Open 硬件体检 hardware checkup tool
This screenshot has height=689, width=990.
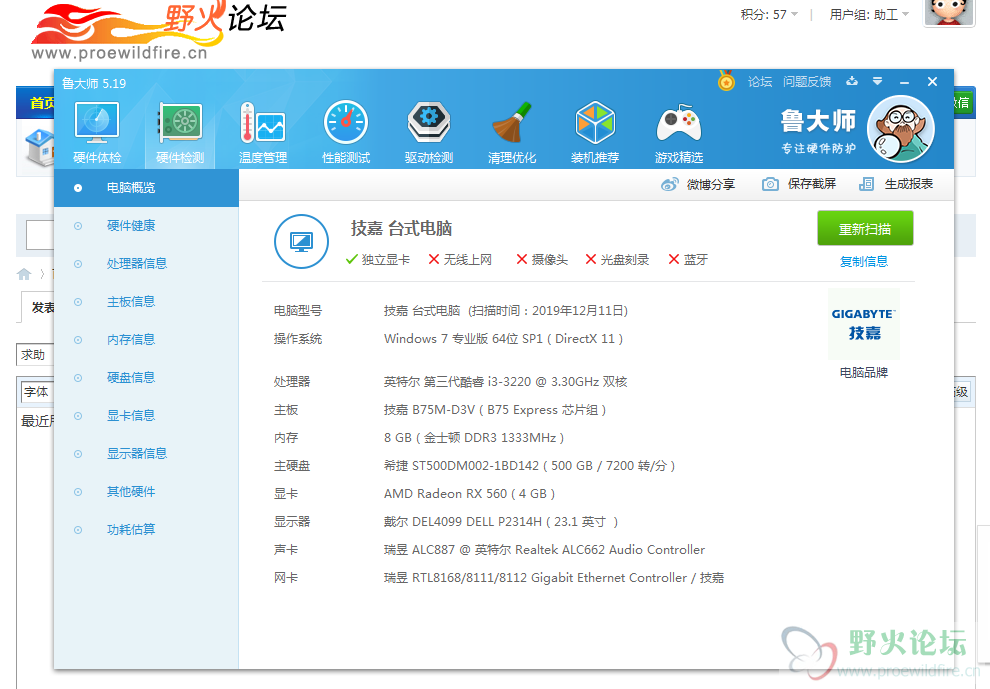click(x=97, y=133)
